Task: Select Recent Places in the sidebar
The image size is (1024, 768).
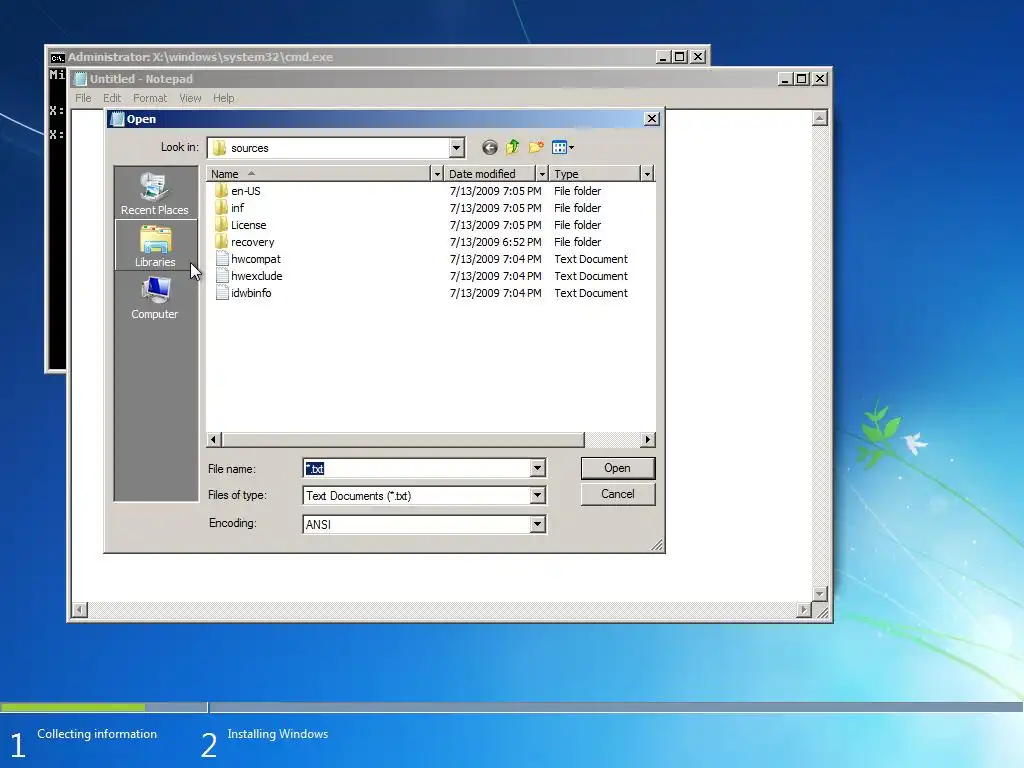Action: 155,194
